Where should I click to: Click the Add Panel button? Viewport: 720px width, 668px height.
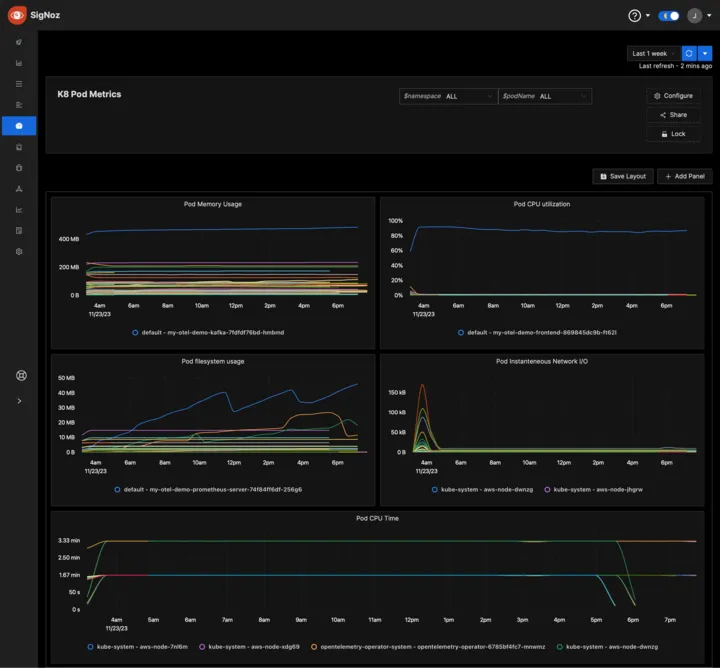pyautogui.click(x=685, y=176)
